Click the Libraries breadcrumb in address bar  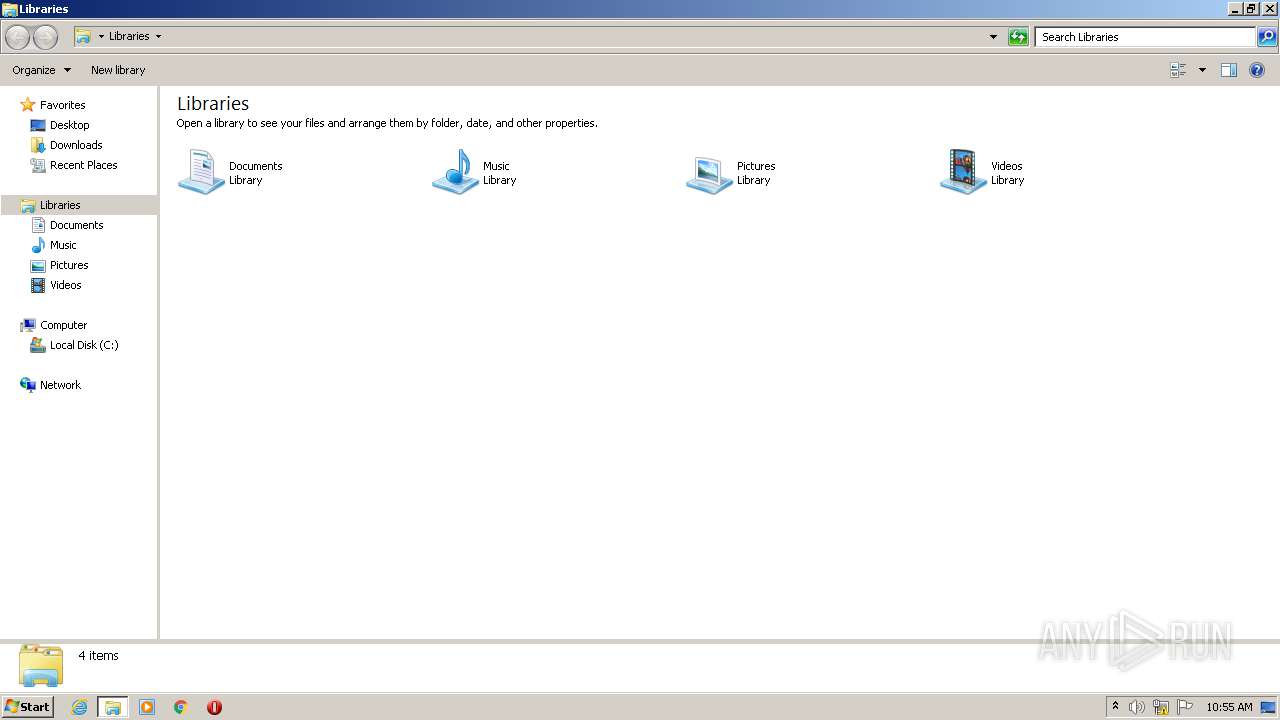(x=129, y=37)
